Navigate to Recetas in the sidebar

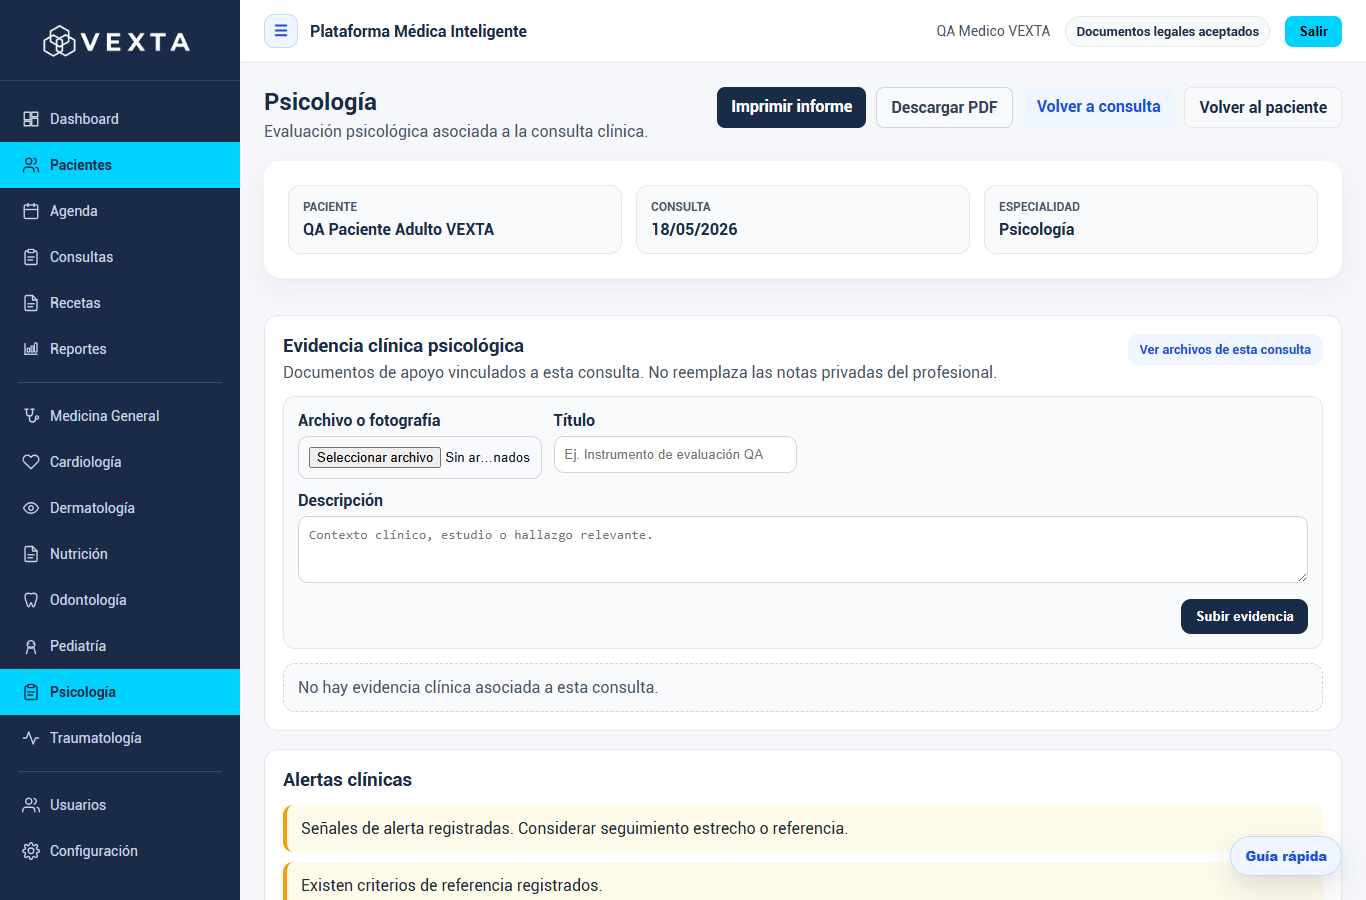(x=120, y=303)
